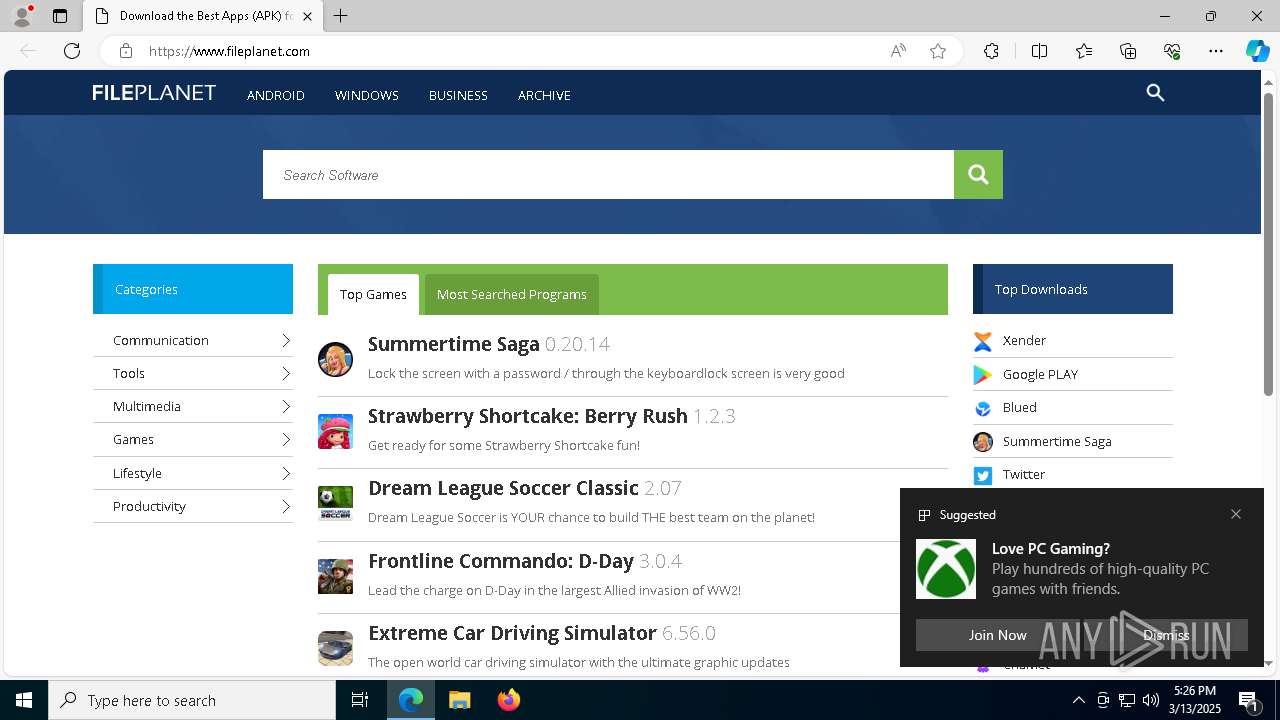
Task: Click the green search button beside Search Software
Action: pyautogui.click(x=978, y=175)
